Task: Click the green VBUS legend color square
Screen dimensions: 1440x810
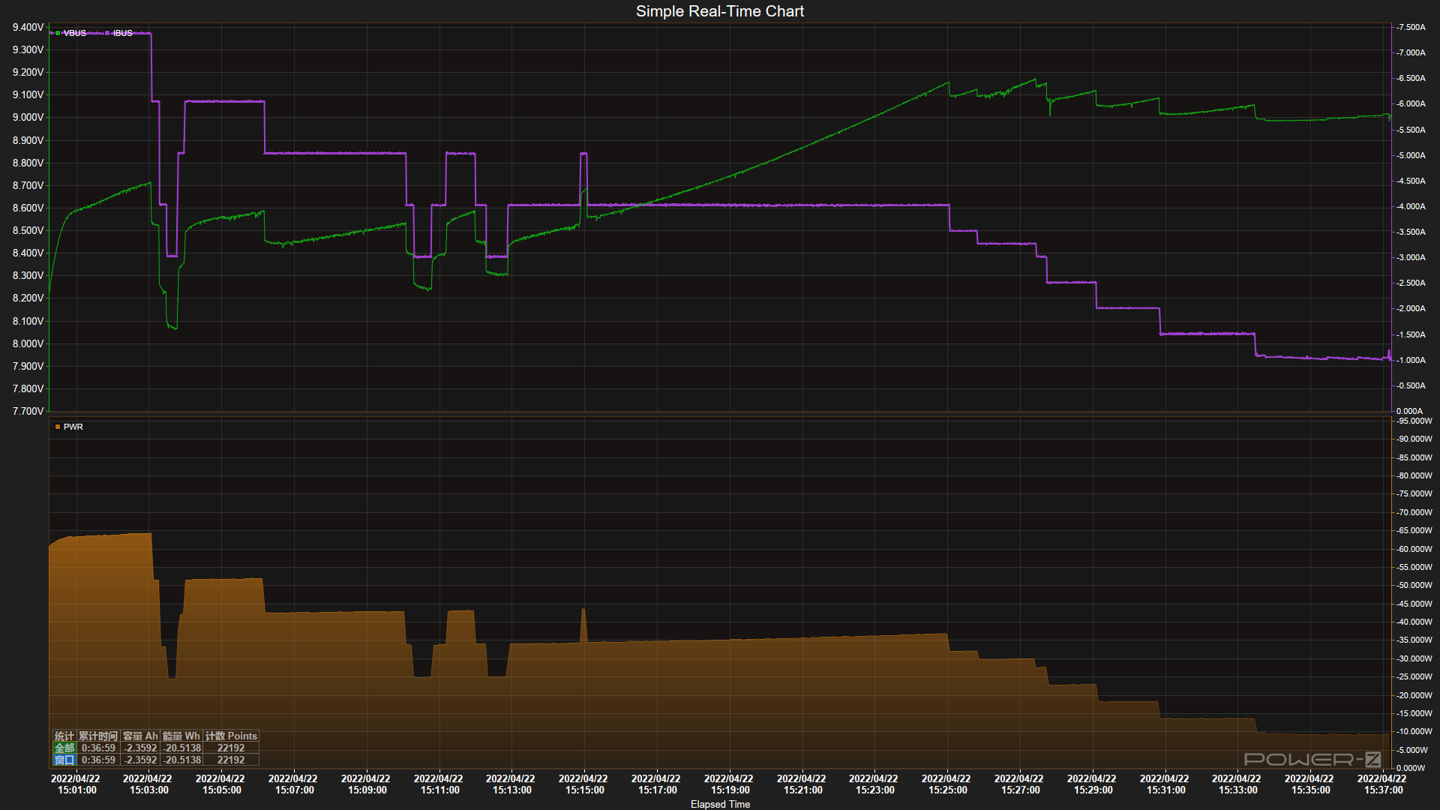Action: (x=58, y=33)
